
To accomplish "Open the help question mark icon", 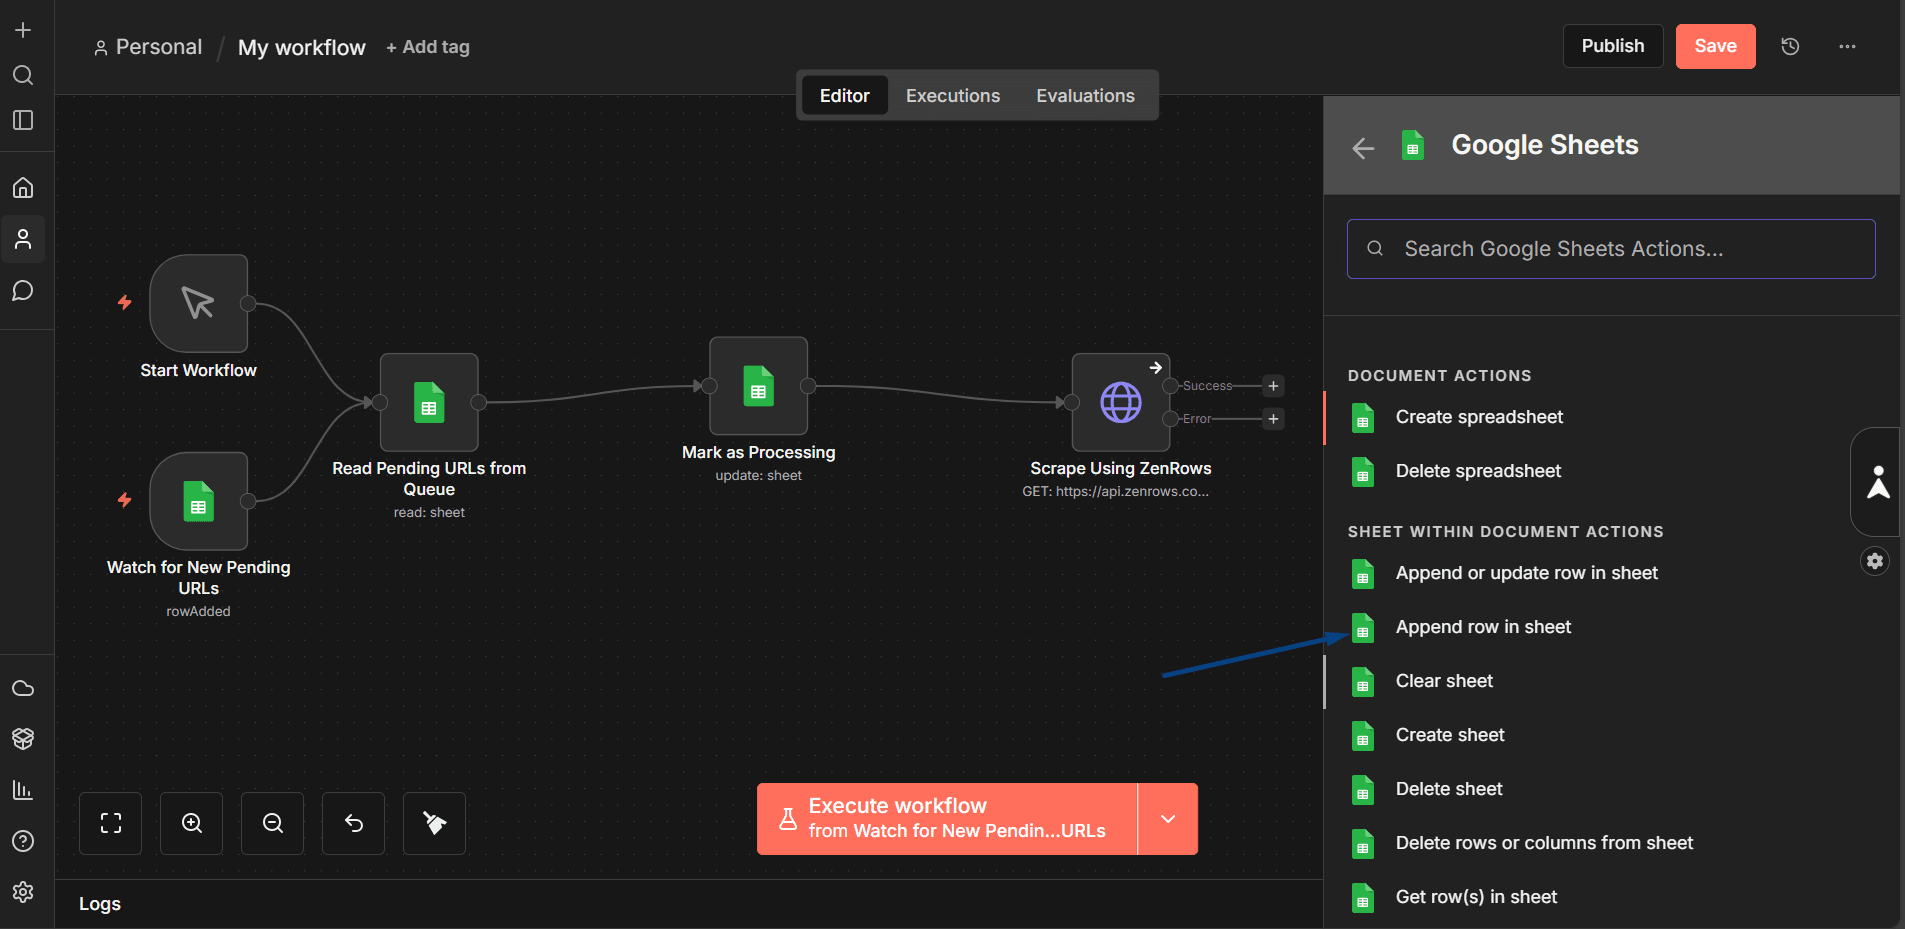I will 23,841.
